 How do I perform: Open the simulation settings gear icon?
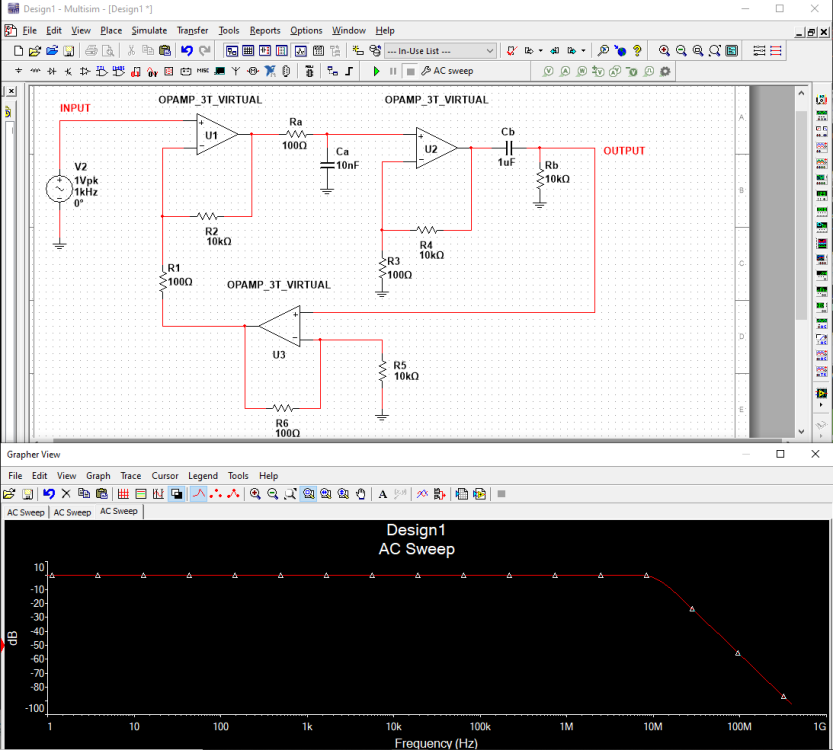click(x=665, y=71)
